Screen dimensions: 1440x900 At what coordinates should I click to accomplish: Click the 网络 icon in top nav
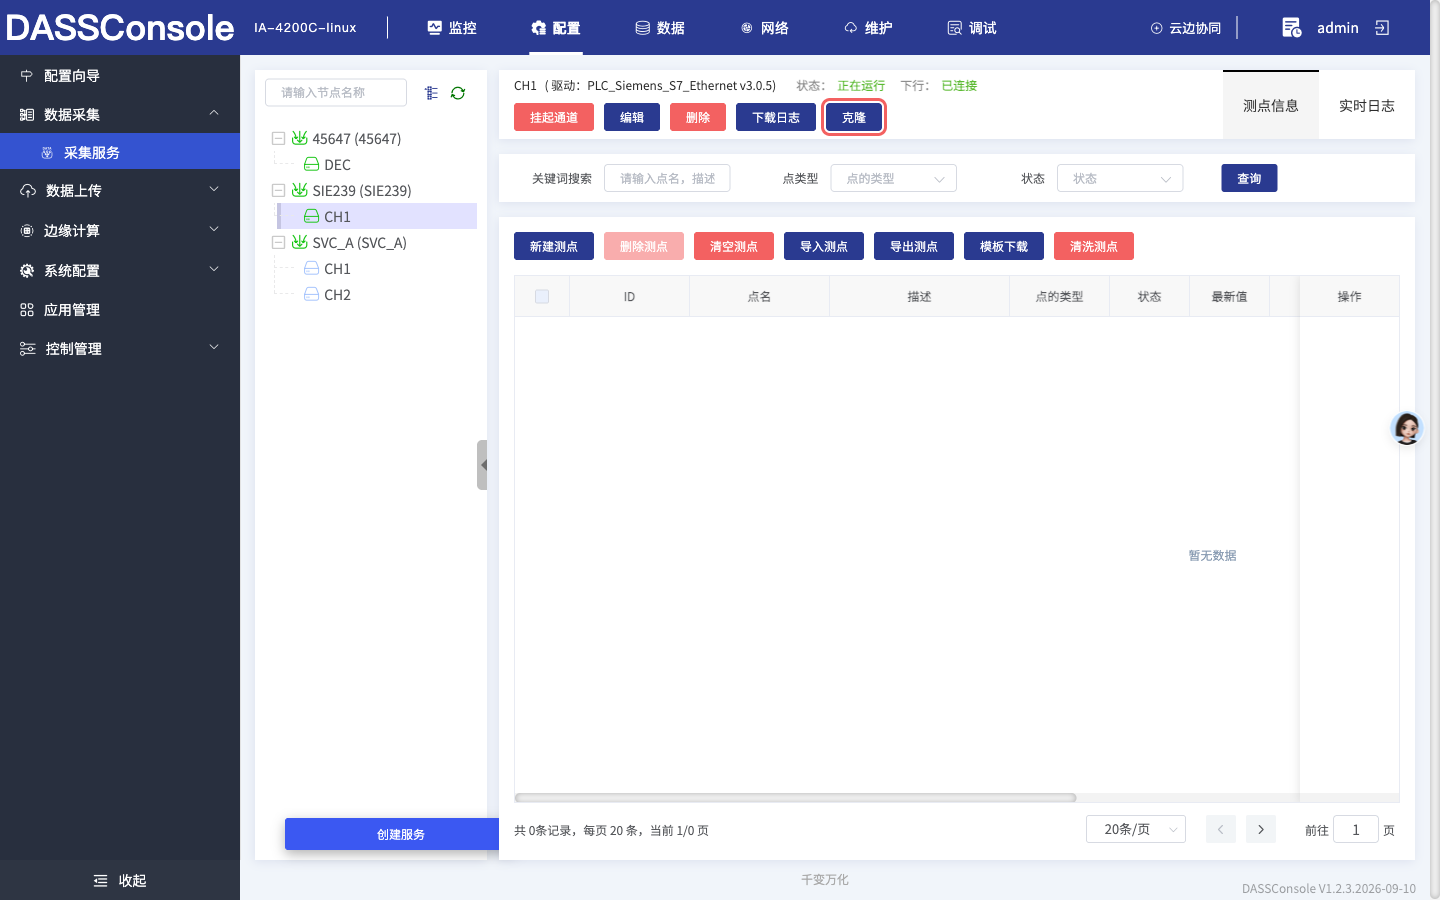(746, 28)
